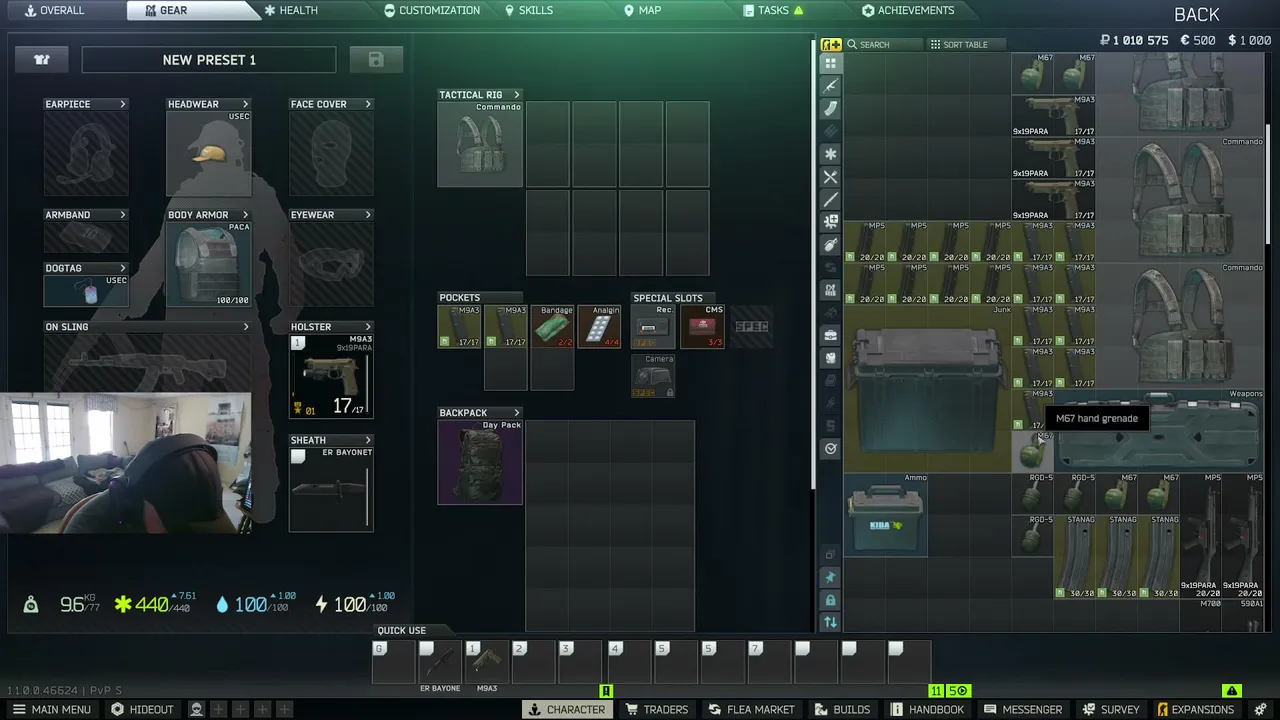The height and width of the screenshot is (720, 1280).
Task: Click the dollar balance 1 000
Action: (x=1249, y=41)
